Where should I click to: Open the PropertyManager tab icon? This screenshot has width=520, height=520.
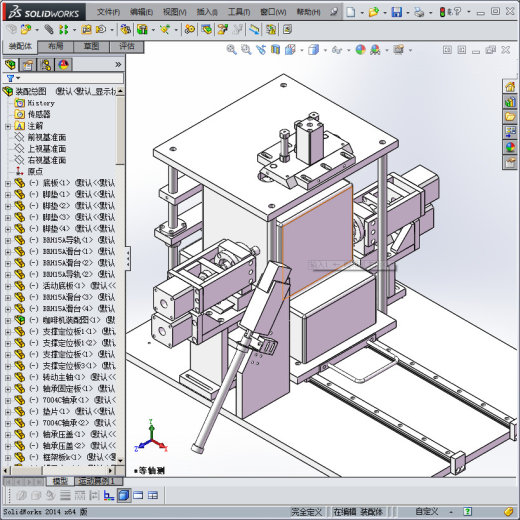tap(28, 64)
